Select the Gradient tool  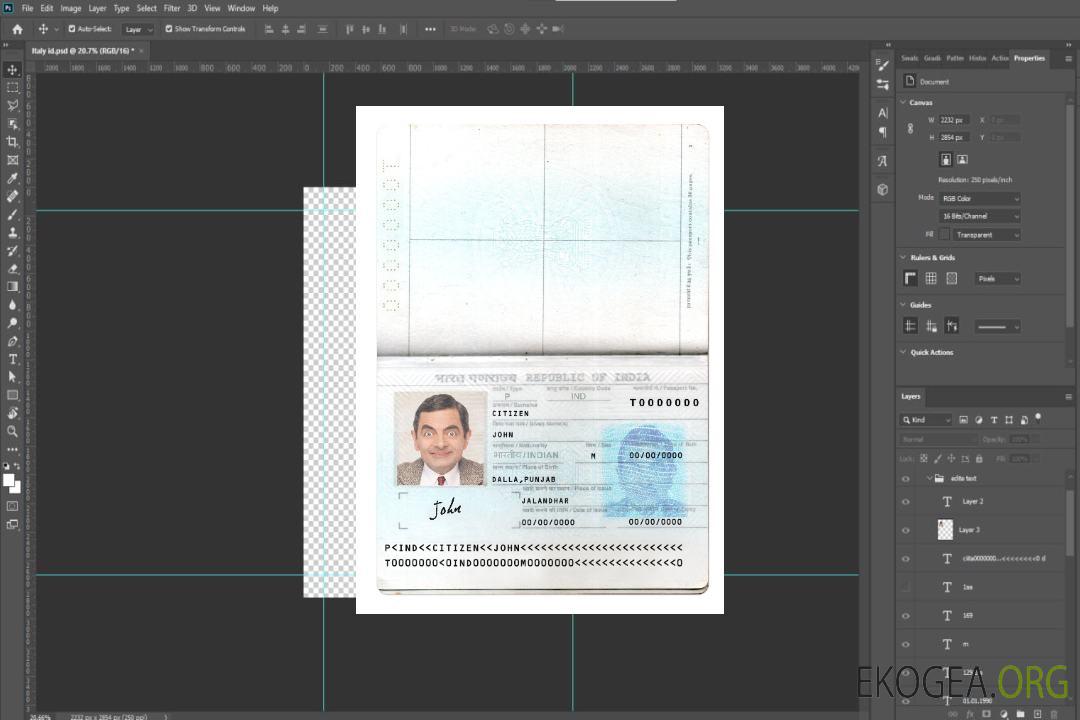click(12, 287)
